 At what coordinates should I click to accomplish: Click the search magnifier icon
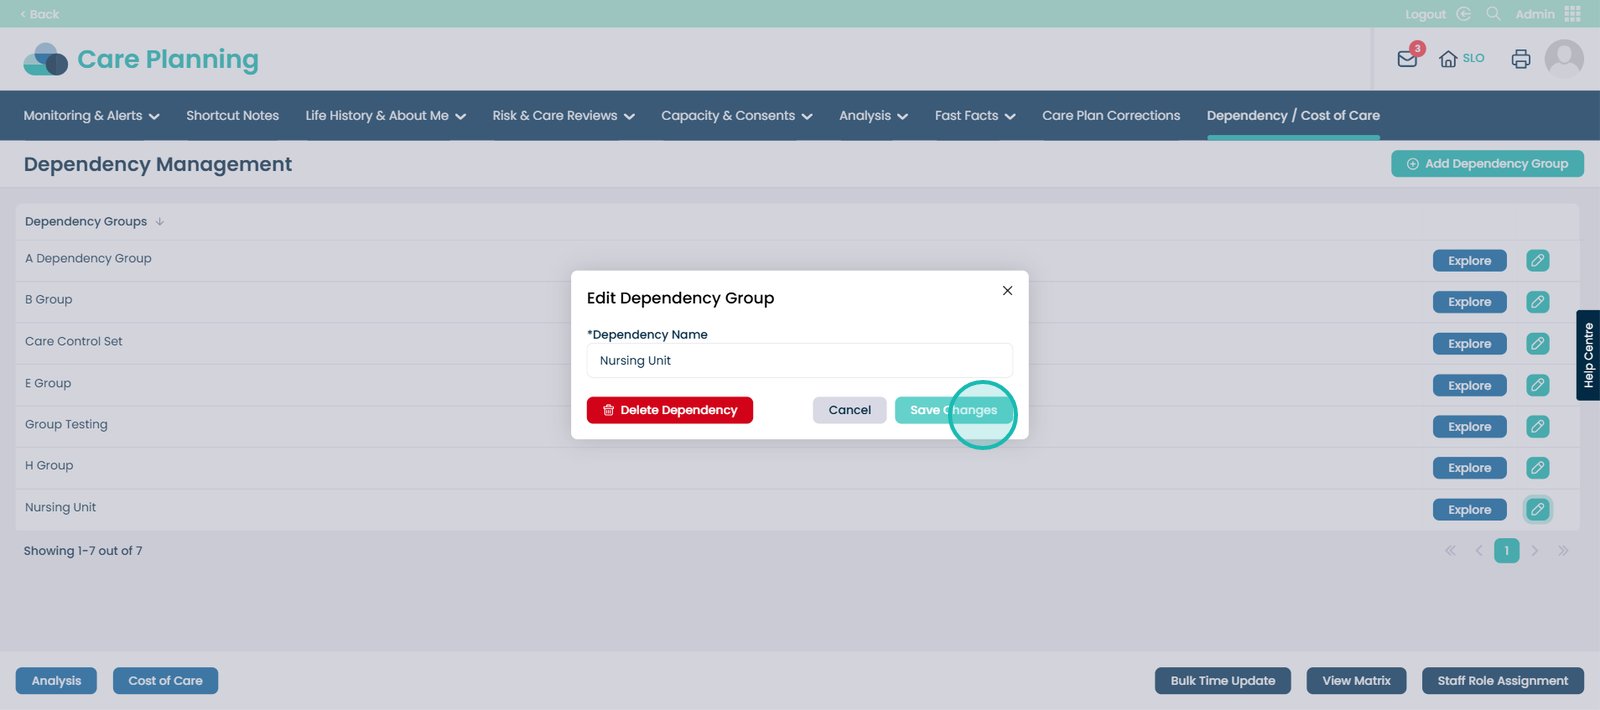click(x=1493, y=14)
